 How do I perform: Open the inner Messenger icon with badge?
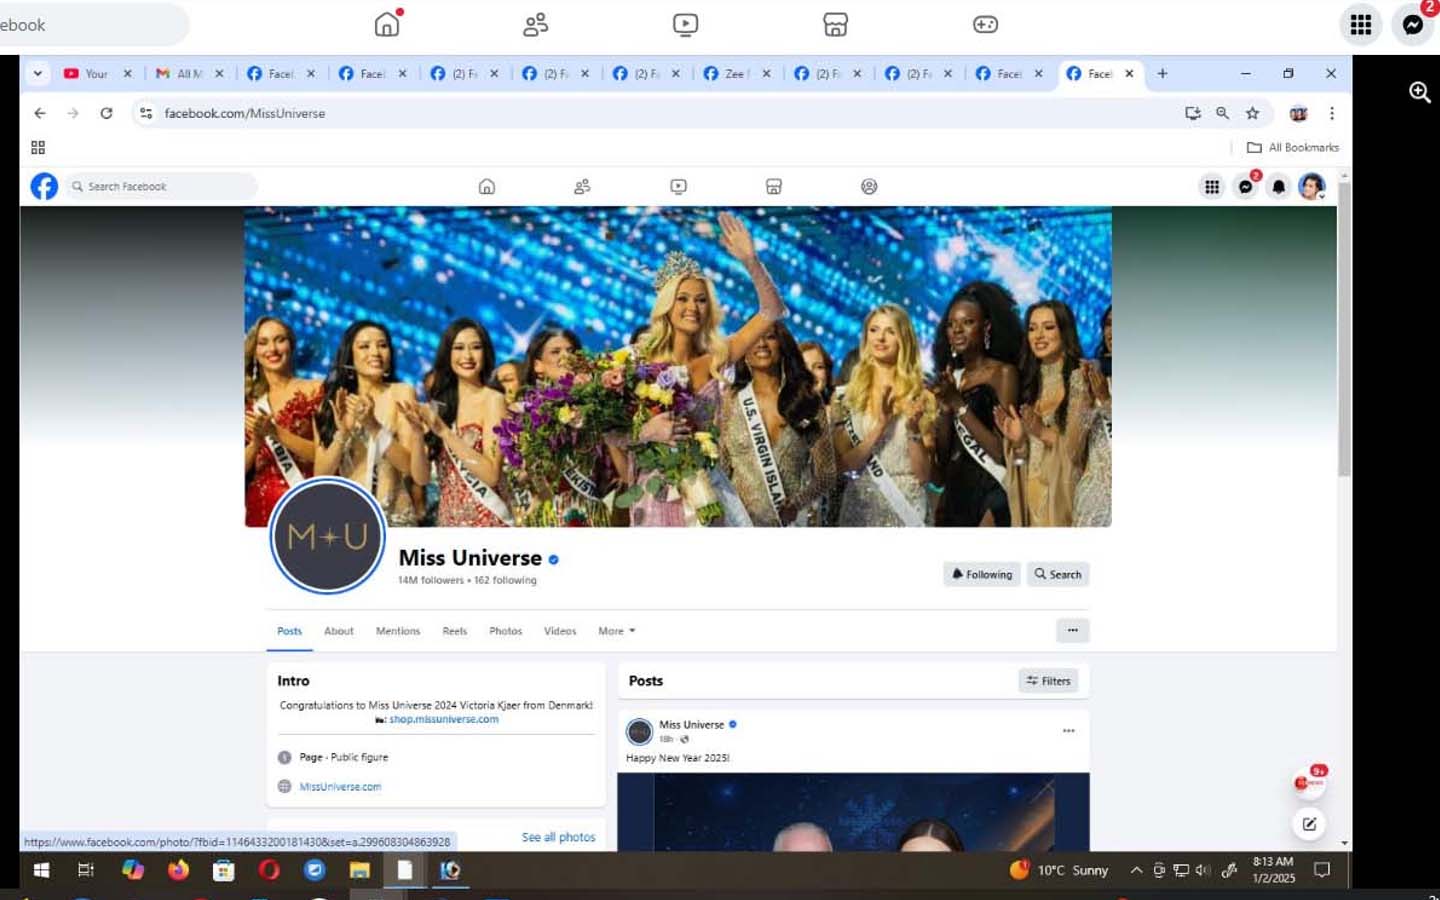coord(1245,186)
